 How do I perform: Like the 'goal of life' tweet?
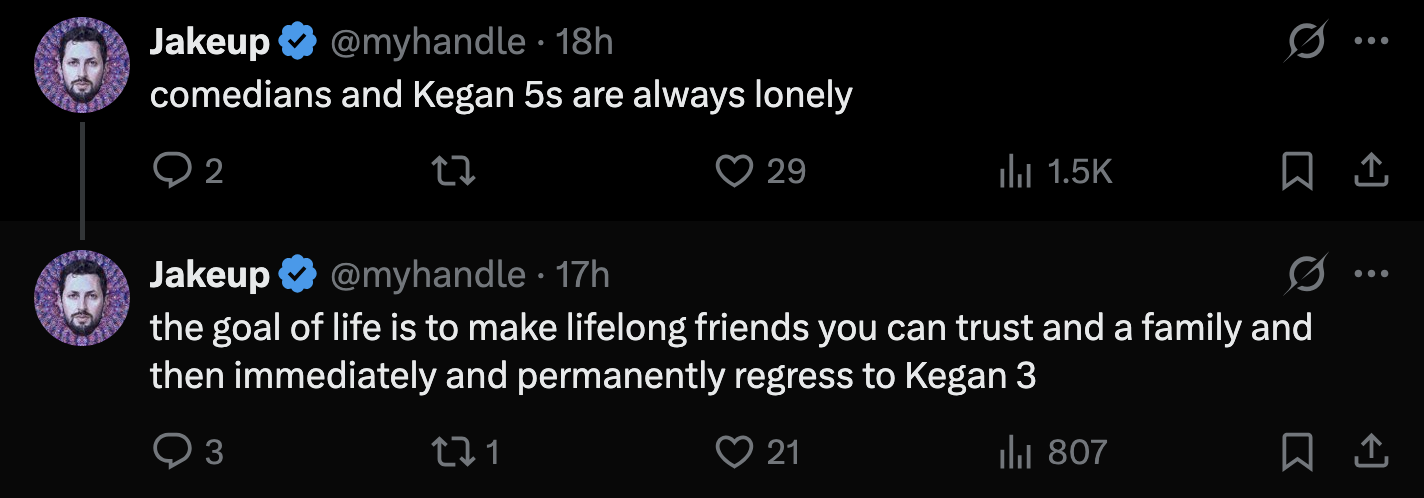(735, 452)
